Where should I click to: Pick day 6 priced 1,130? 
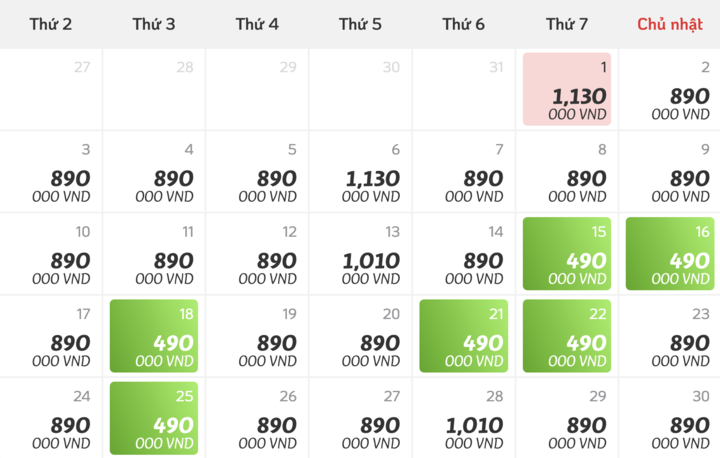(x=360, y=171)
